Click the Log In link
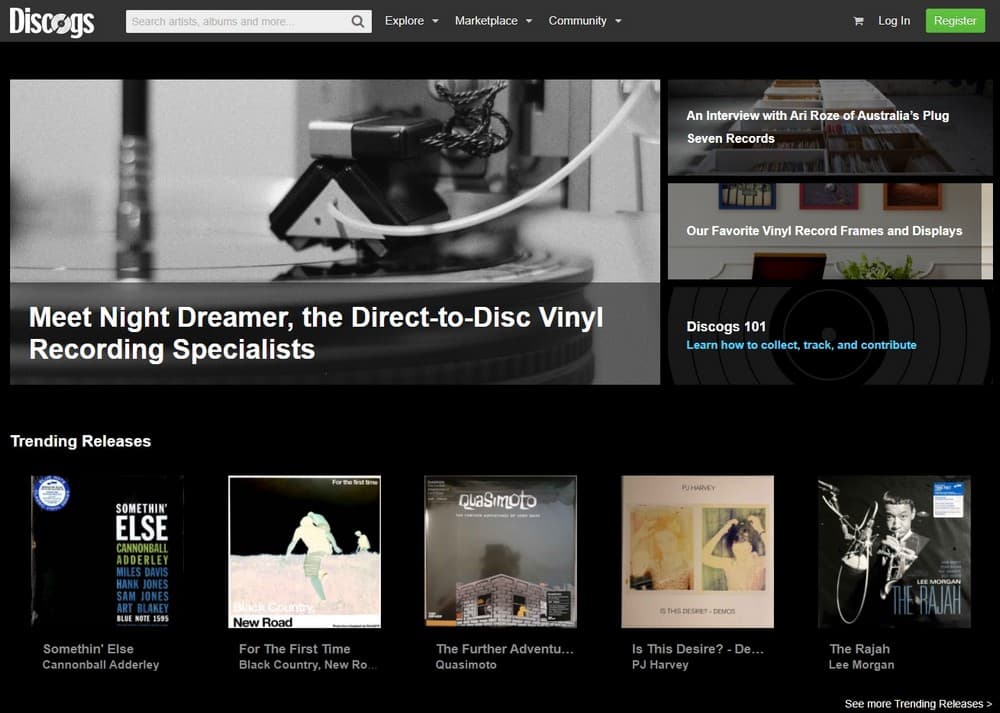Image resolution: width=1000 pixels, height=713 pixels. pos(894,21)
